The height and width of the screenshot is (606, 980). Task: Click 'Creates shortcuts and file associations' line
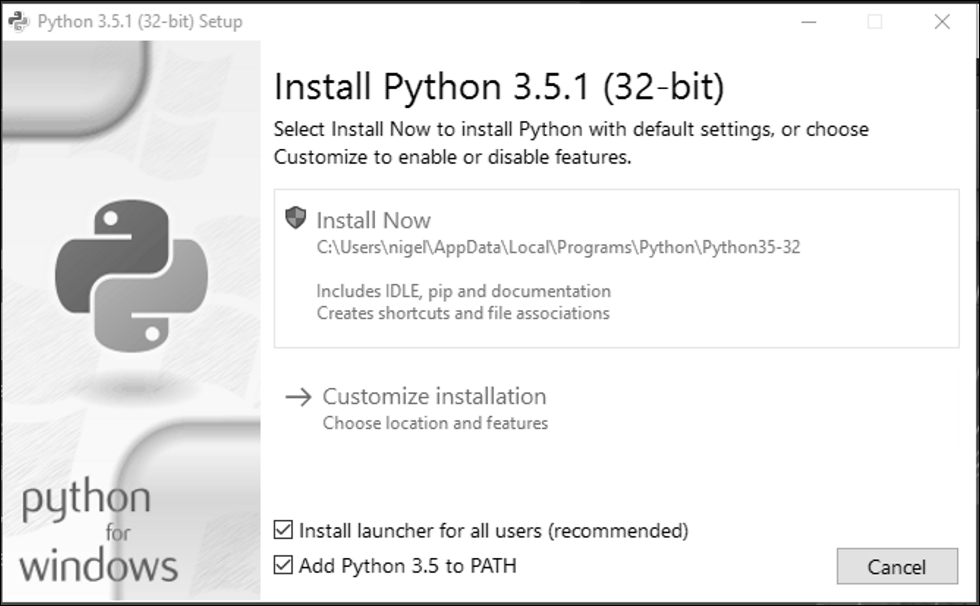tap(463, 313)
